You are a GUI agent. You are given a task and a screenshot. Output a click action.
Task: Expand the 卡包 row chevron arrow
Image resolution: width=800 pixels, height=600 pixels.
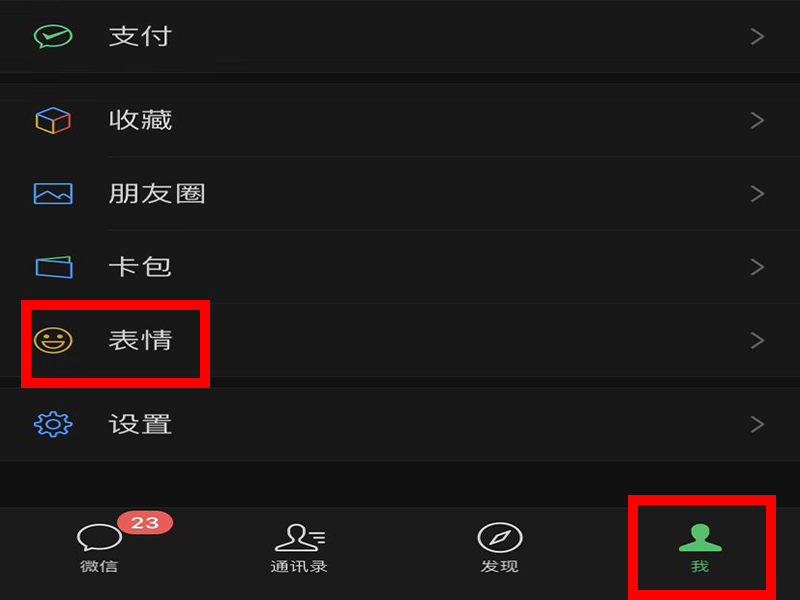coord(758,267)
